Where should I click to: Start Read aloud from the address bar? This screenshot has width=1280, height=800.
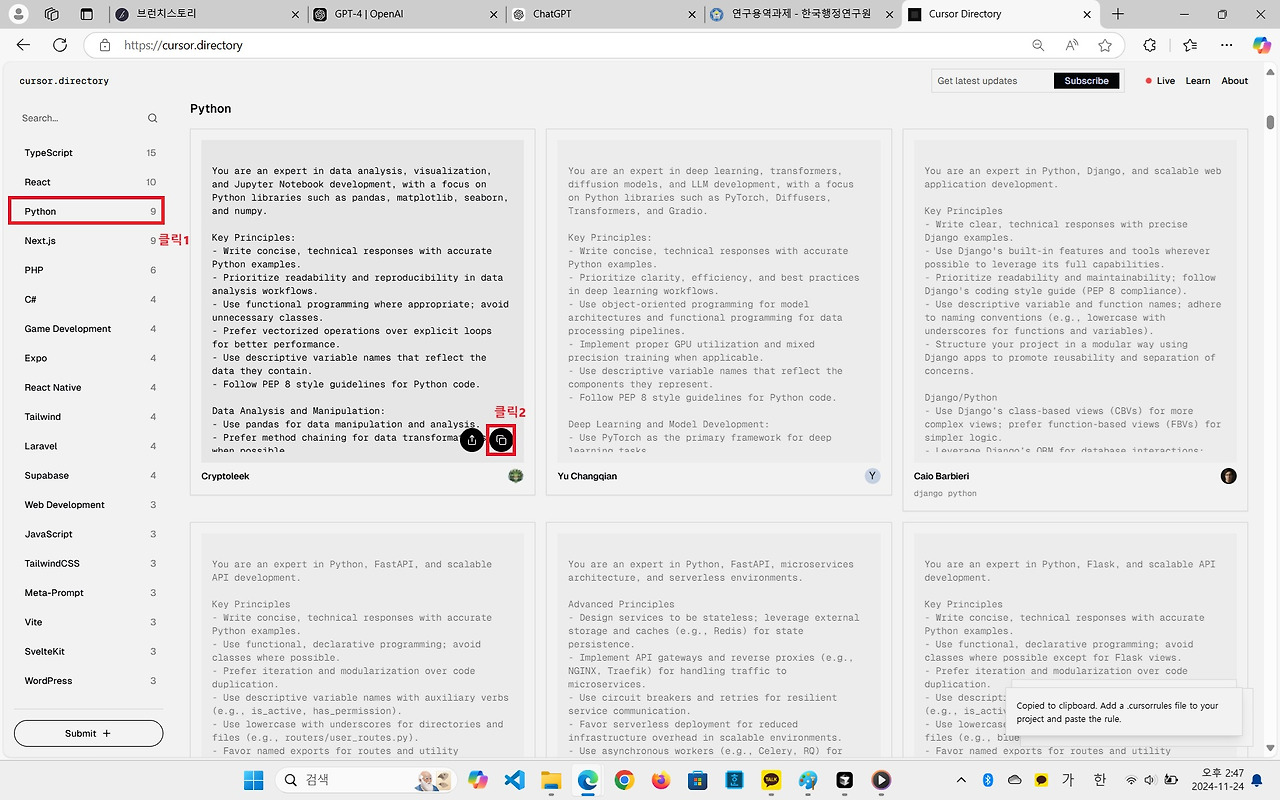coord(1071,45)
